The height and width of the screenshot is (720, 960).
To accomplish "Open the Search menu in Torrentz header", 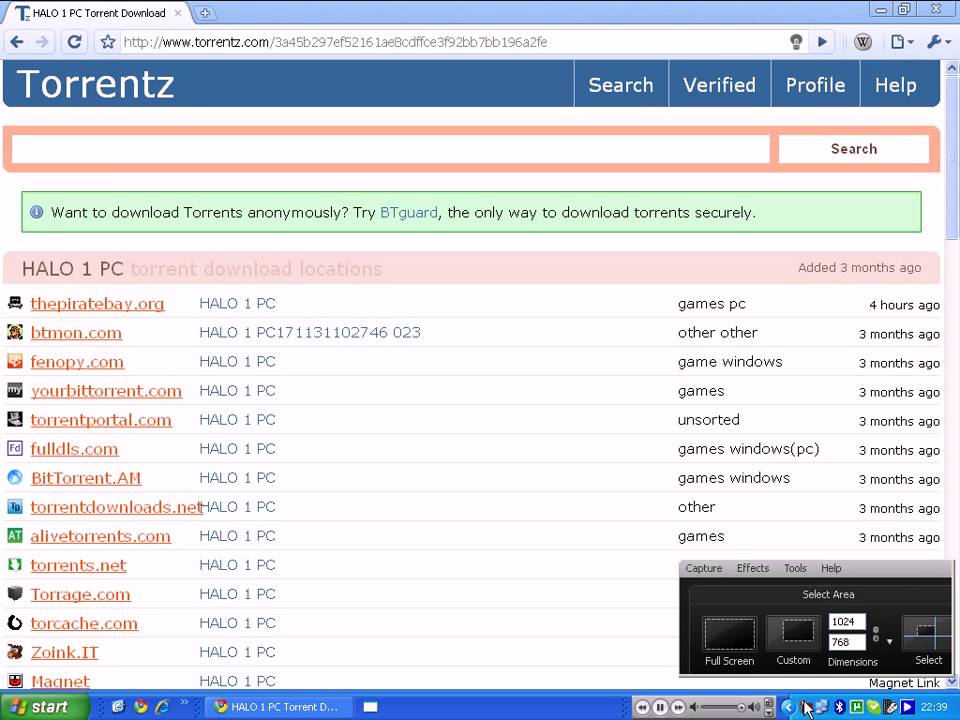I will tap(621, 84).
